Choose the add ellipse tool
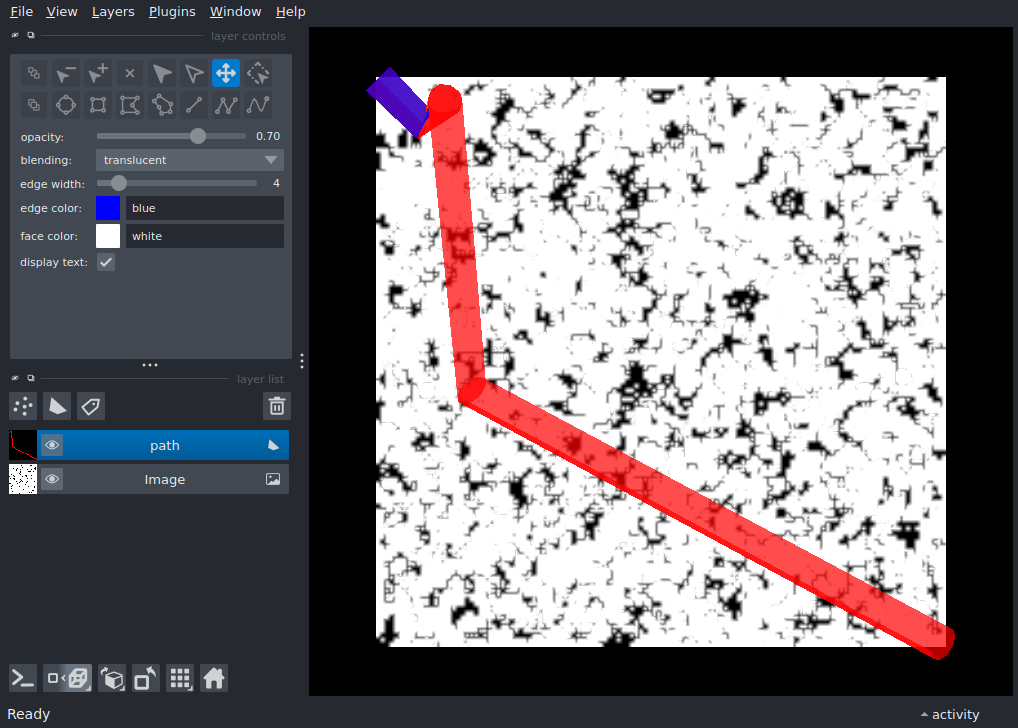The image size is (1018, 728). [x=65, y=104]
